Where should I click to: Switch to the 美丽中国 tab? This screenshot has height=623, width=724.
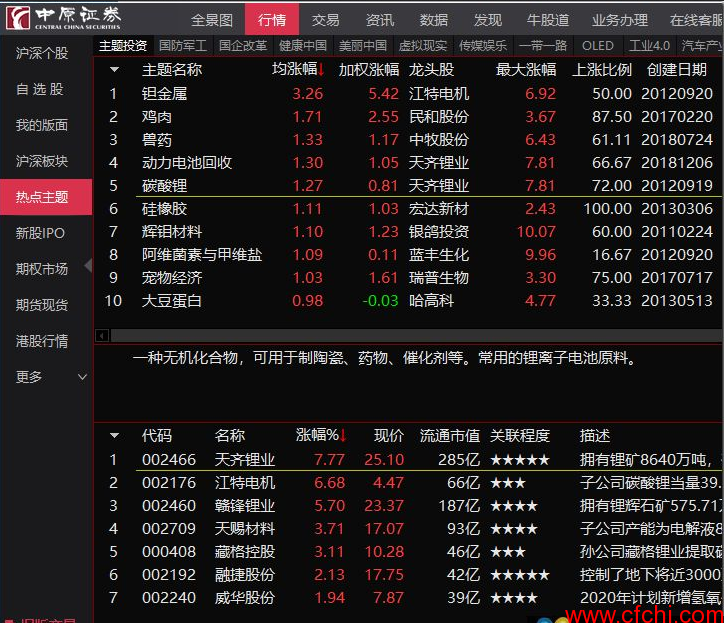[x=363, y=46]
